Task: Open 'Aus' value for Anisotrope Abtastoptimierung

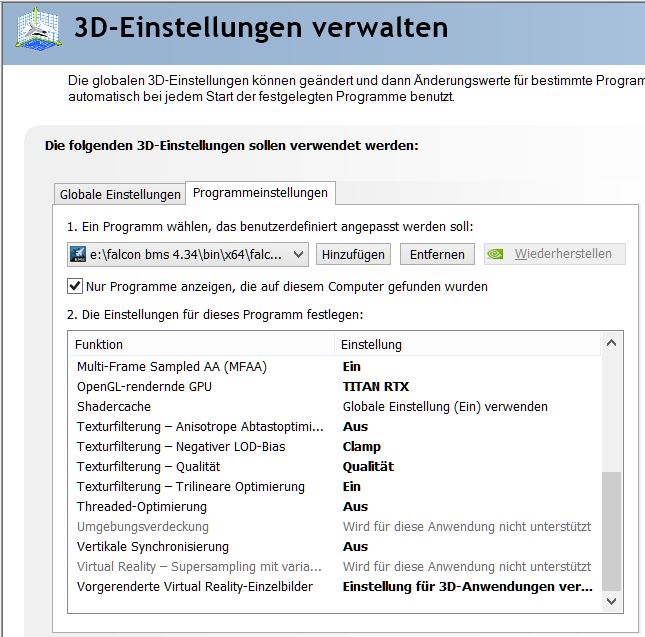Action: 355,426
